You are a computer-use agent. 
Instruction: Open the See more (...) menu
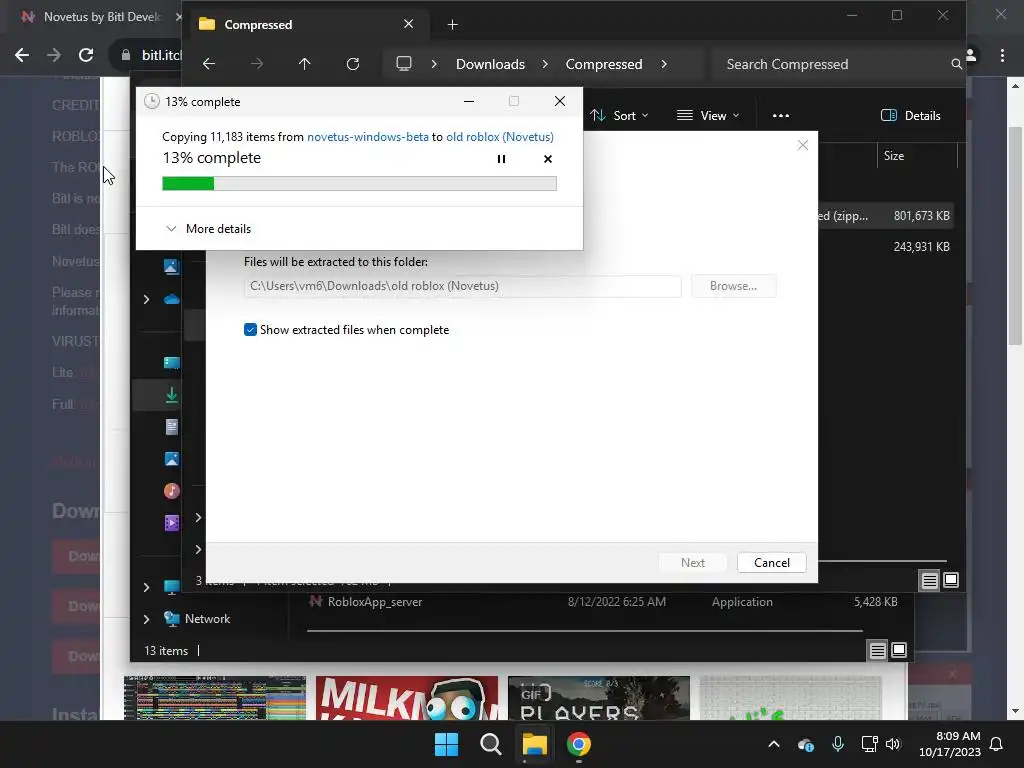pos(780,116)
